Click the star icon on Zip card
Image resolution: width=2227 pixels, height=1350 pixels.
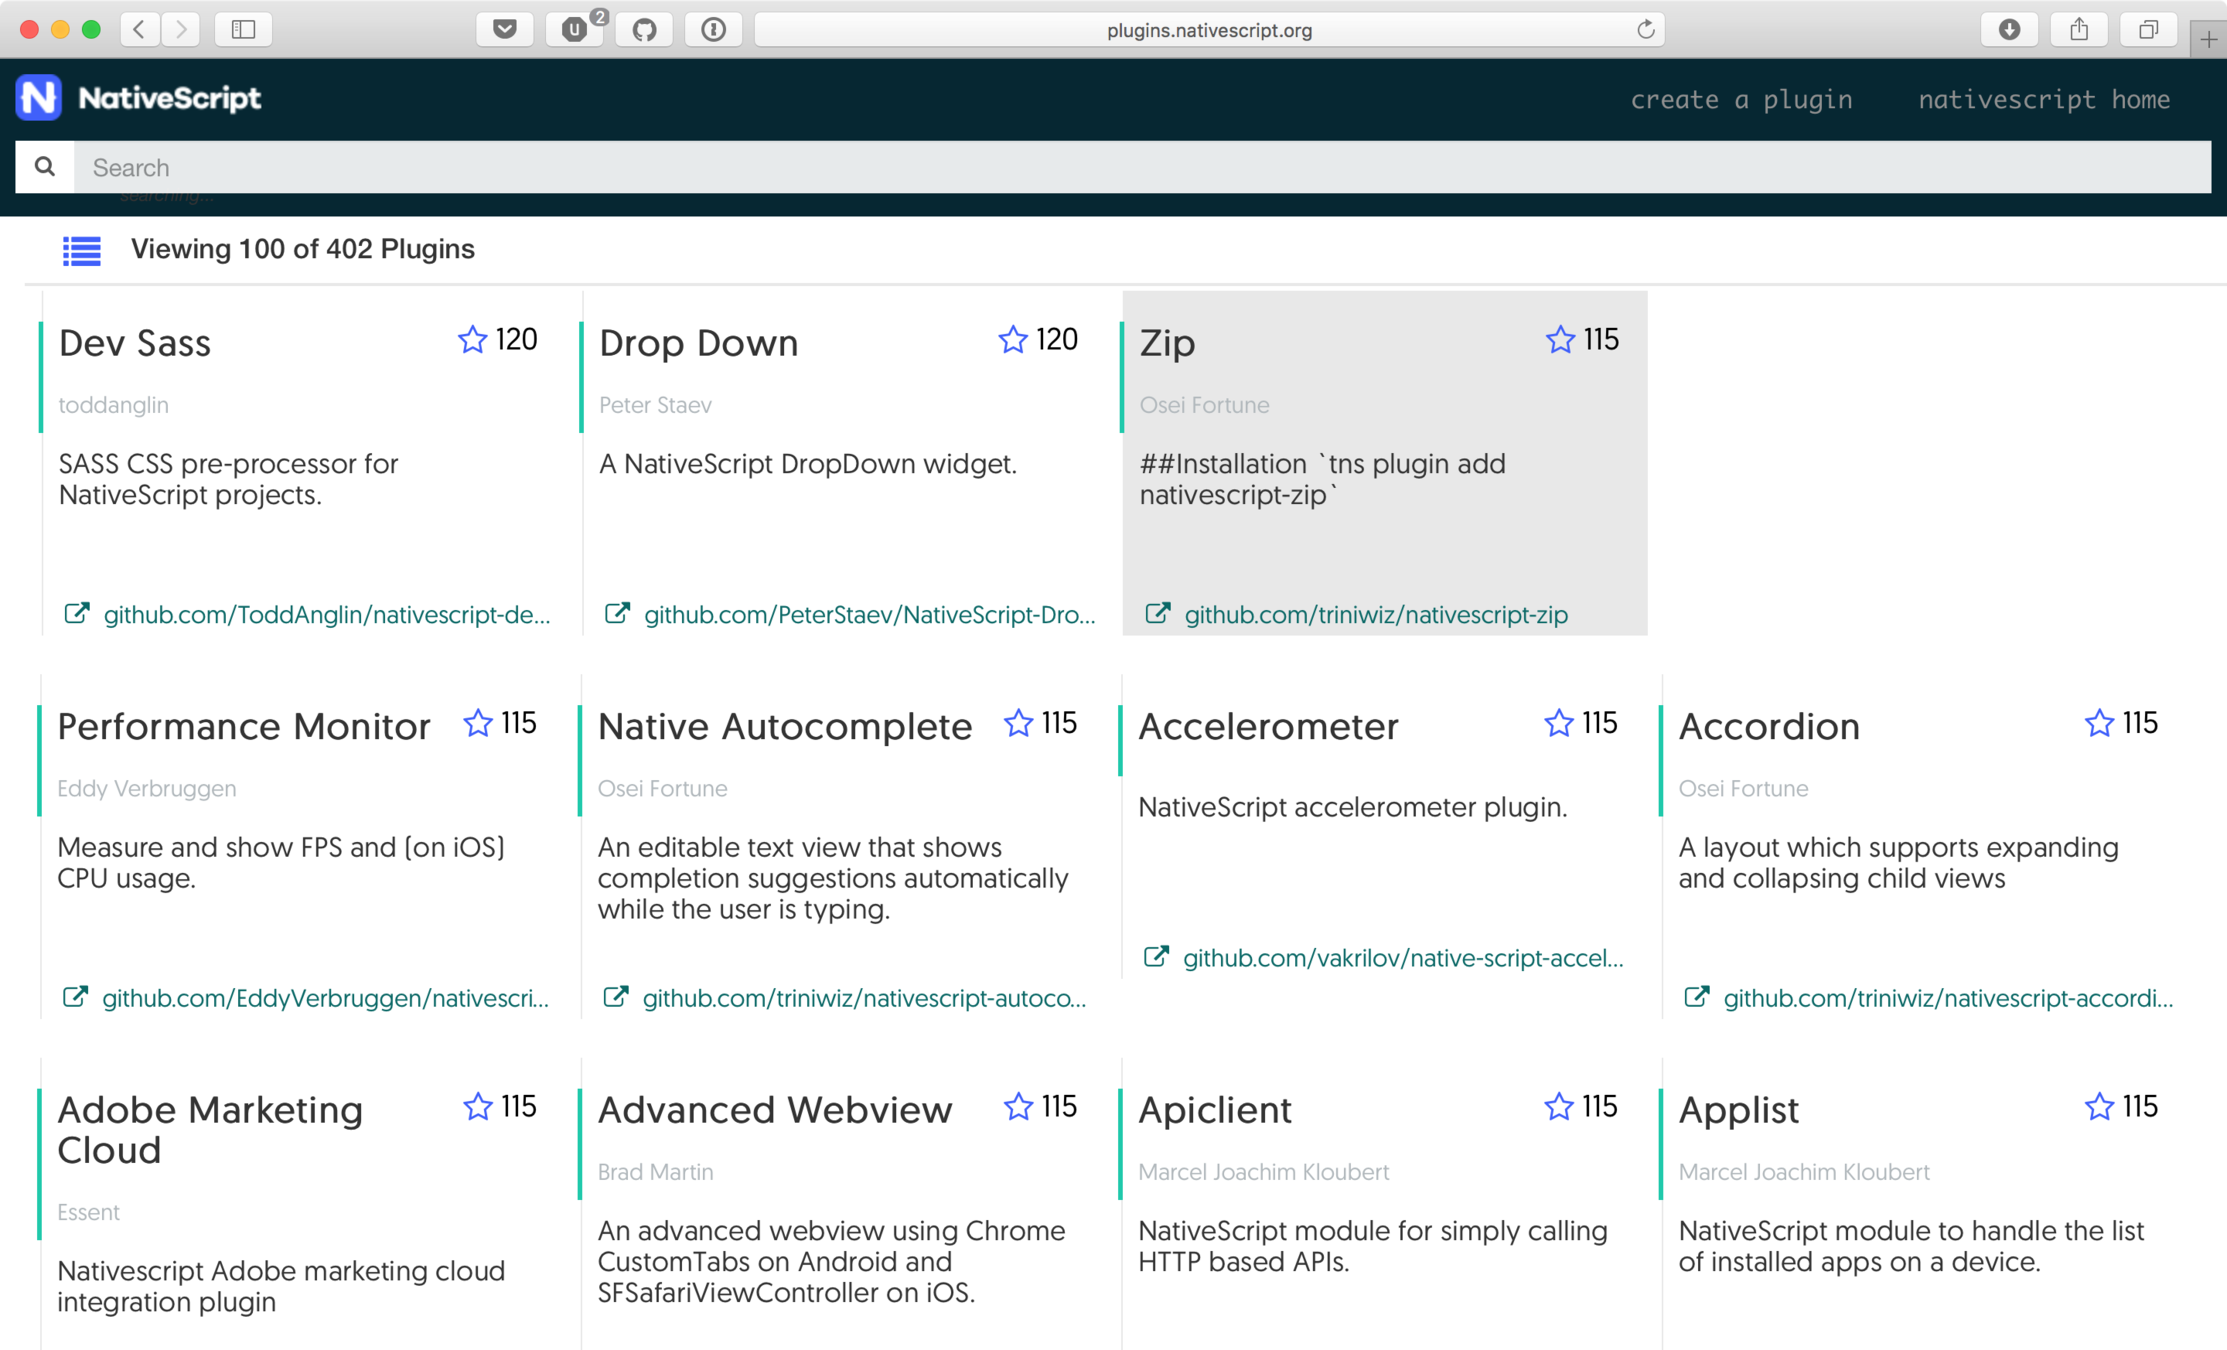tap(1560, 340)
